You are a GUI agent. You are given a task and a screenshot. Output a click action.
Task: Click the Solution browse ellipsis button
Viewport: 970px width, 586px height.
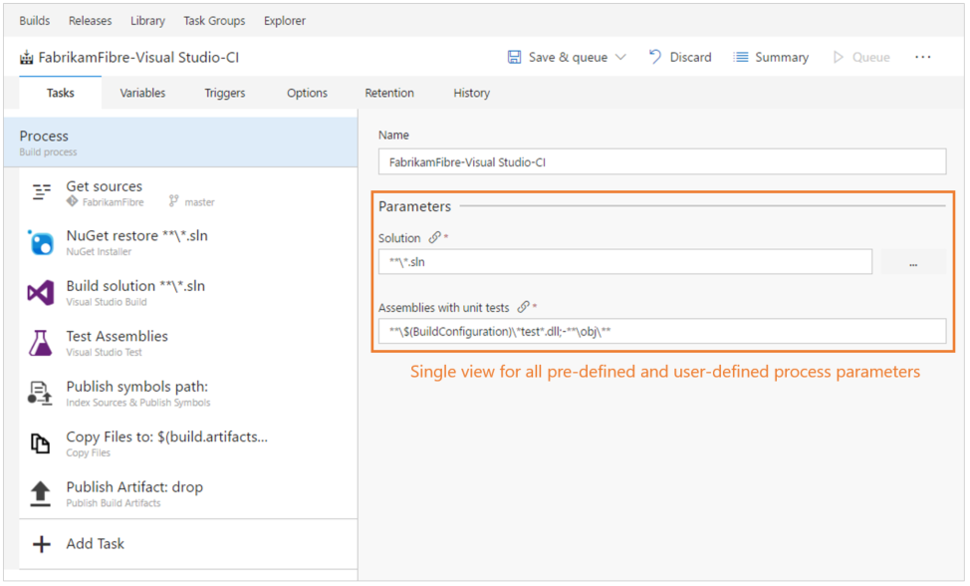pos(913,262)
